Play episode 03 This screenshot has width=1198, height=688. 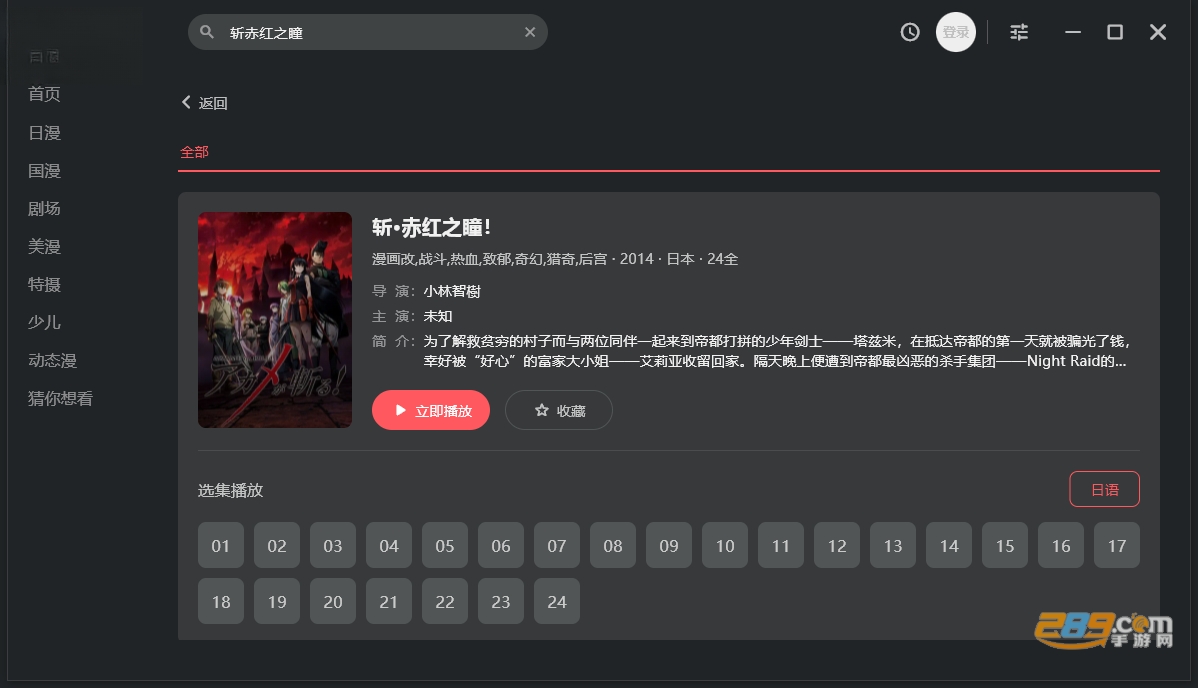point(332,546)
